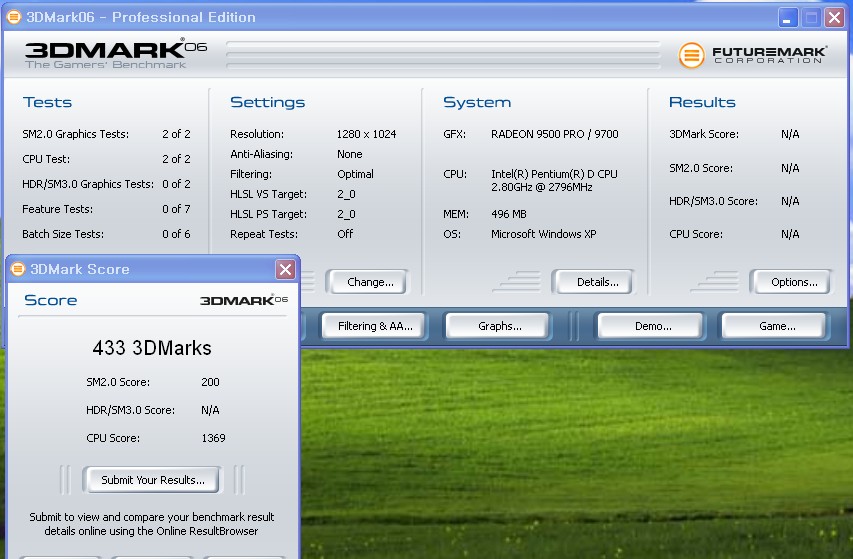The width and height of the screenshot is (853, 559).
Task: Click the 3DMark Score dialog title icon
Action: point(18,269)
